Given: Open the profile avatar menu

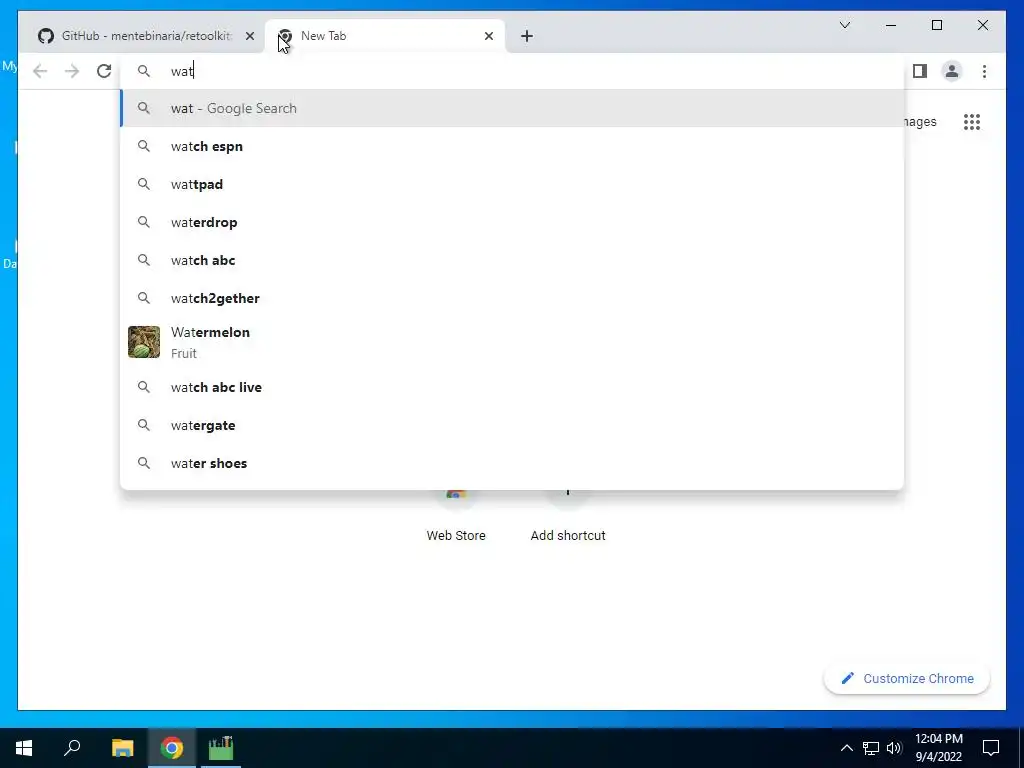Looking at the screenshot, I should click(952, 71).
